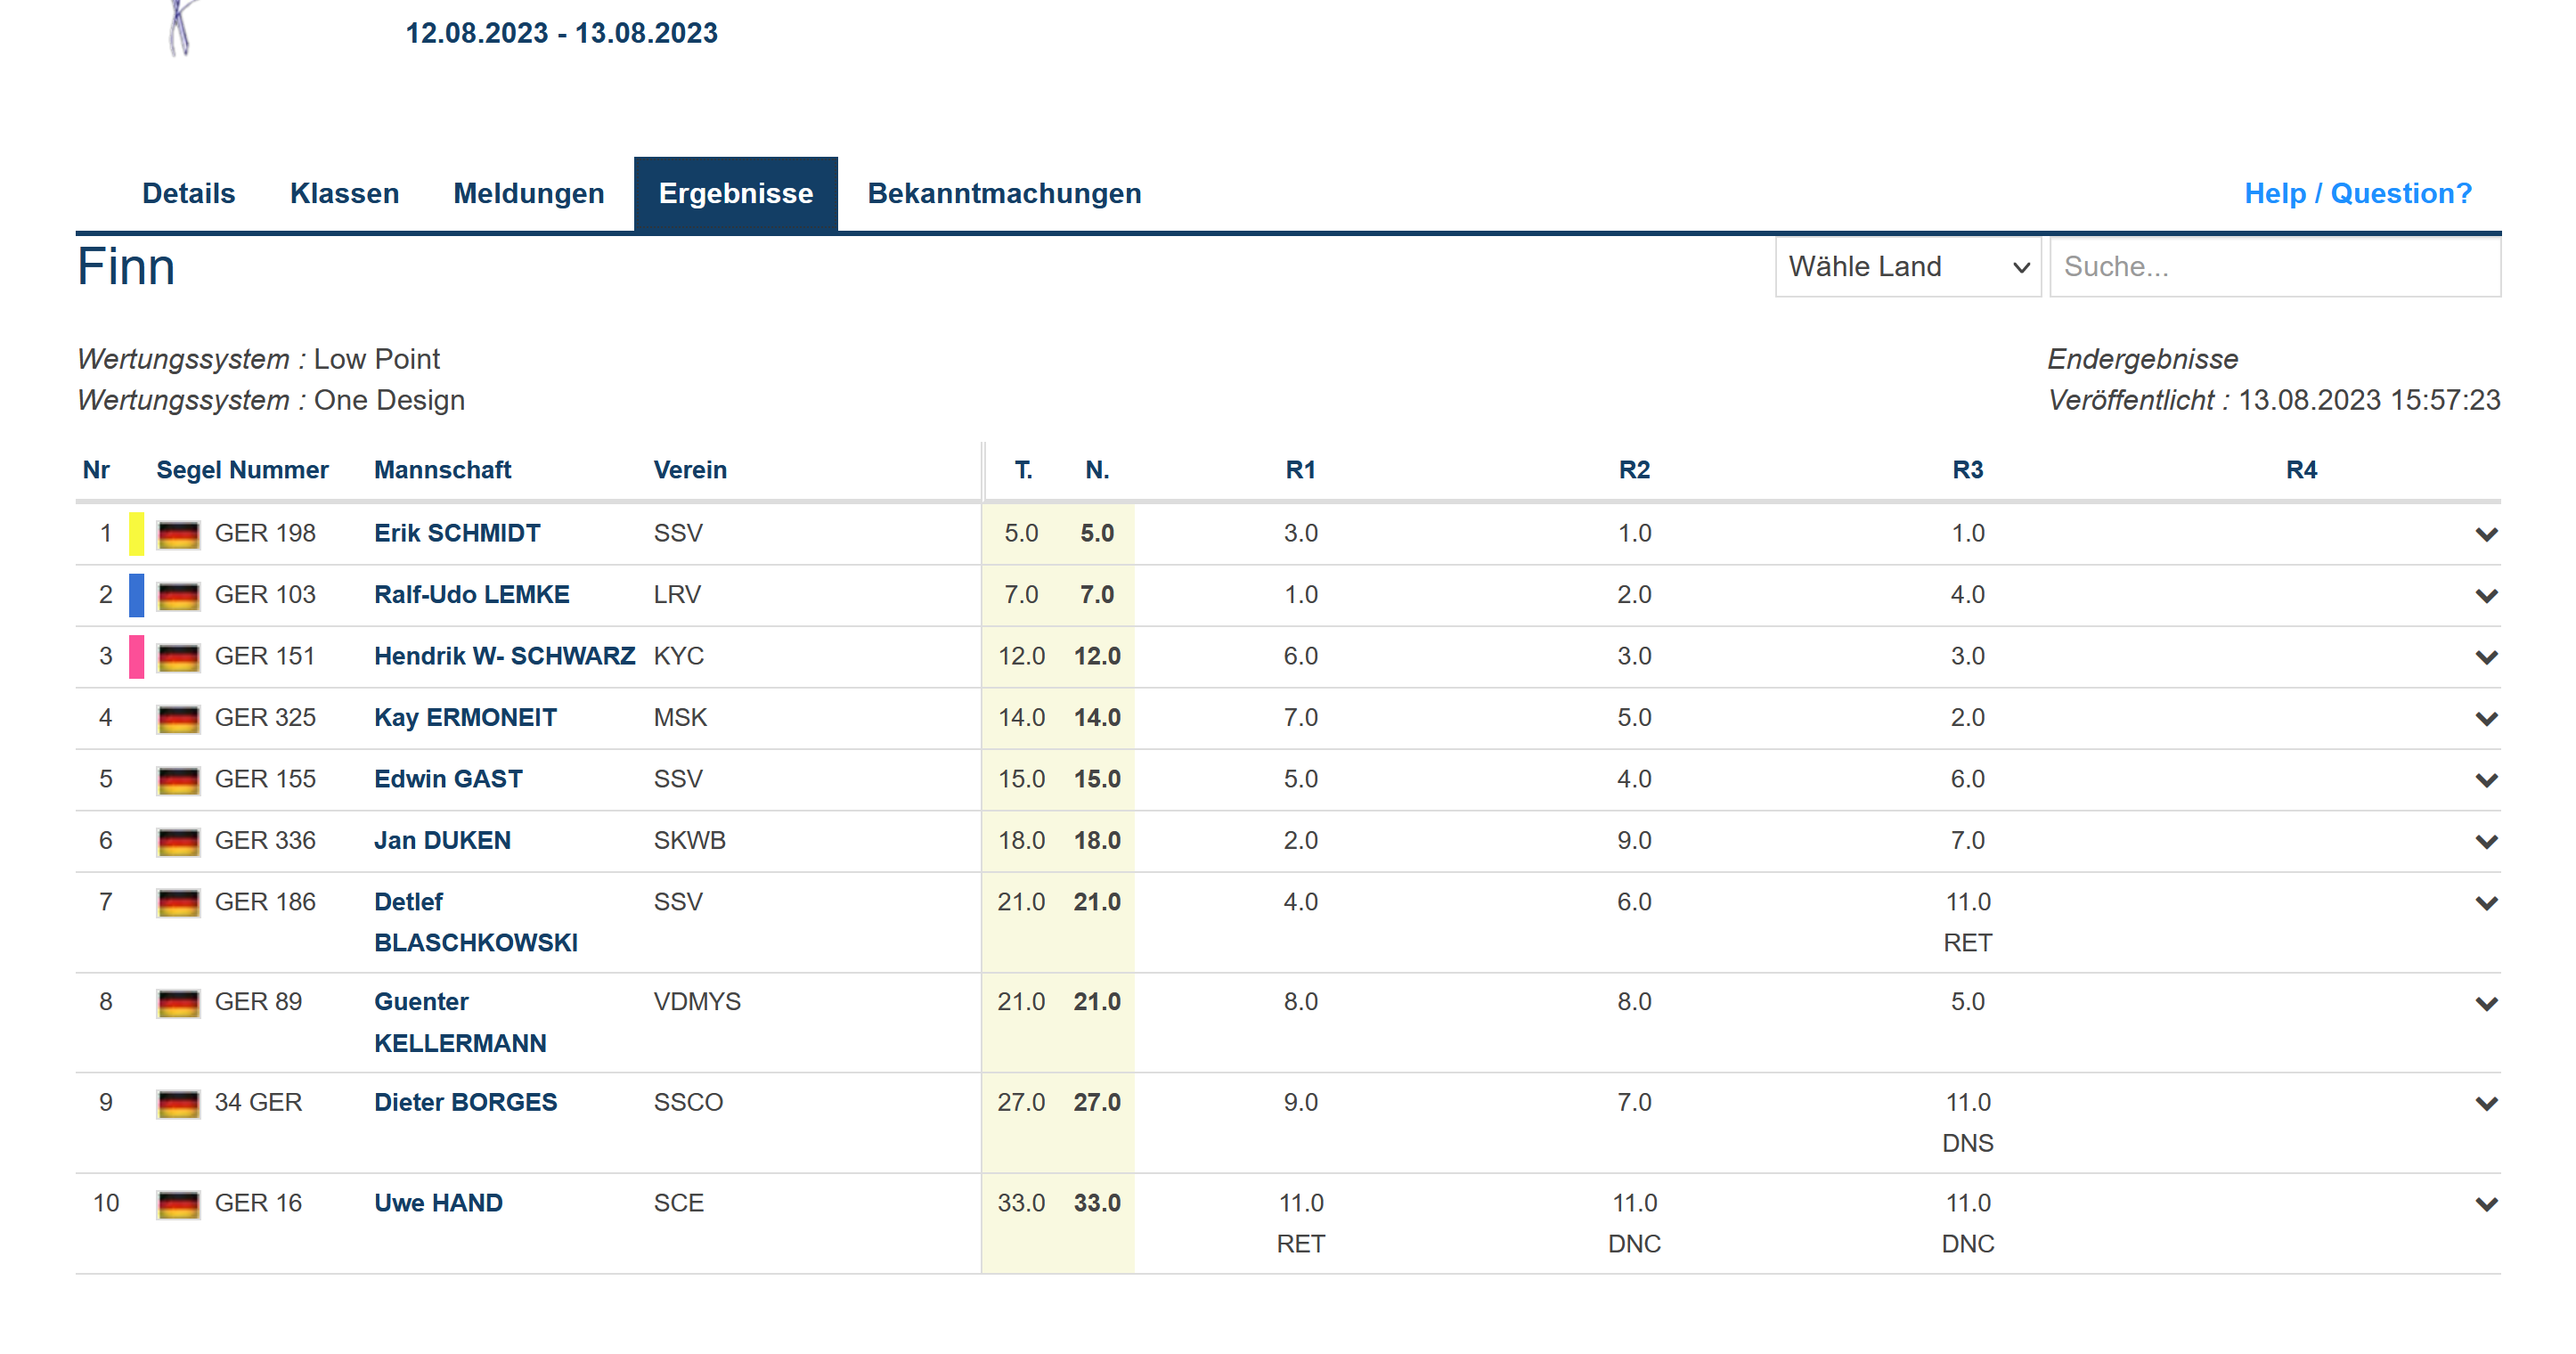Viewport: 2576px width, 1354px height.
Task: Click the Help / Question? link
Action: 2357,193
